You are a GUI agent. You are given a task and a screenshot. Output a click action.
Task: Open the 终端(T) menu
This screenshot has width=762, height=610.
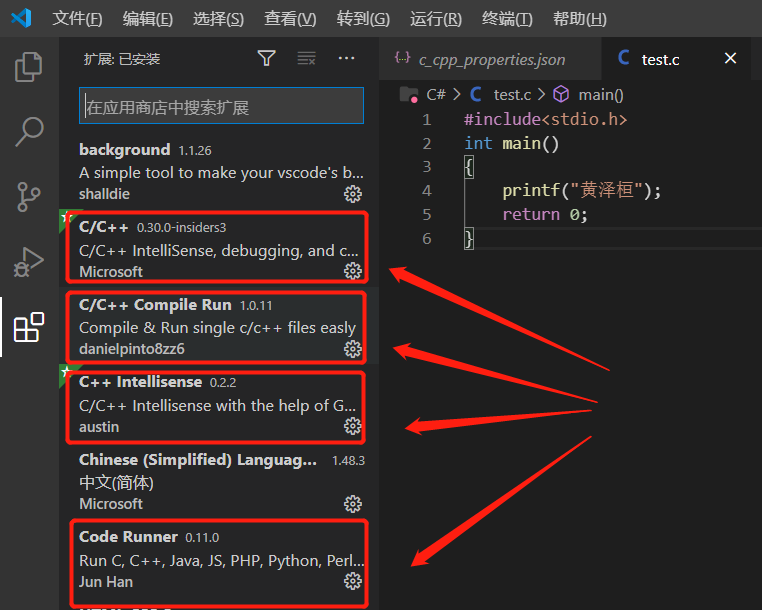click(x=507, y=19)
